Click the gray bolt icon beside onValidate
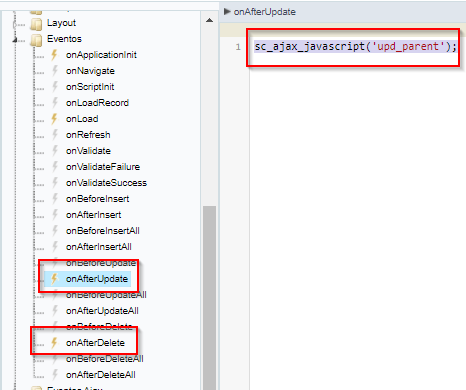This screenshot has width=466, height=390. [x=55, y=151]
